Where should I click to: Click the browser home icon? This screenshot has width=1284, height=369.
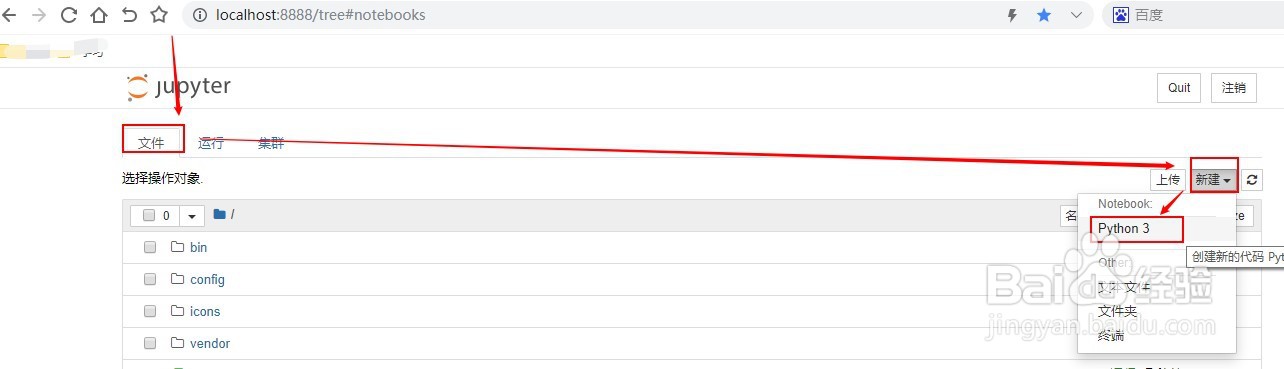tap(98, 15)
